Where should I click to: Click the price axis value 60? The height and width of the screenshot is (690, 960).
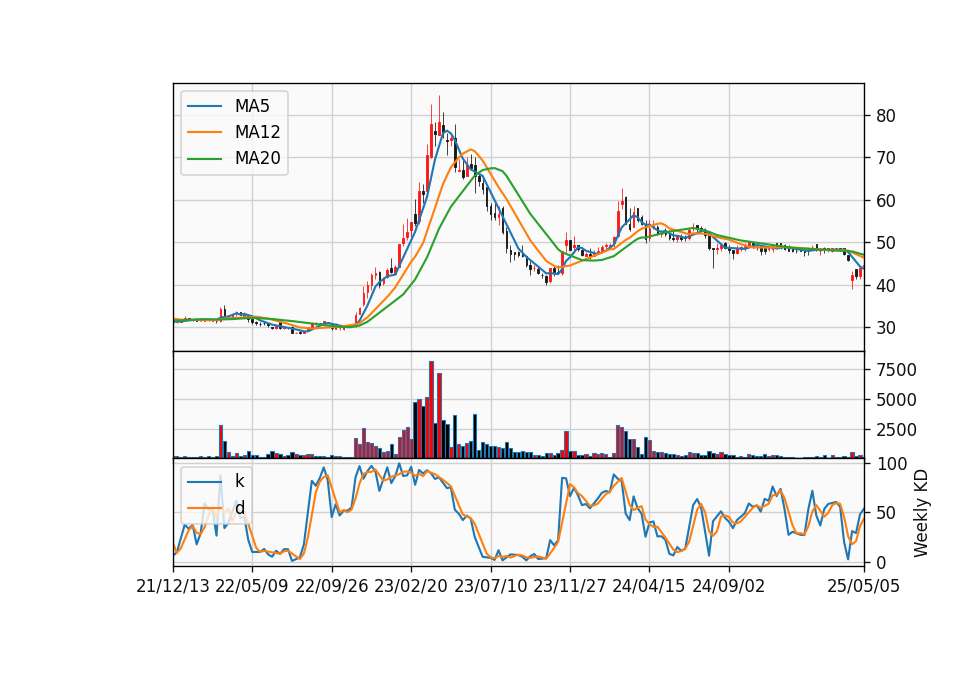(x=885, y=201)
